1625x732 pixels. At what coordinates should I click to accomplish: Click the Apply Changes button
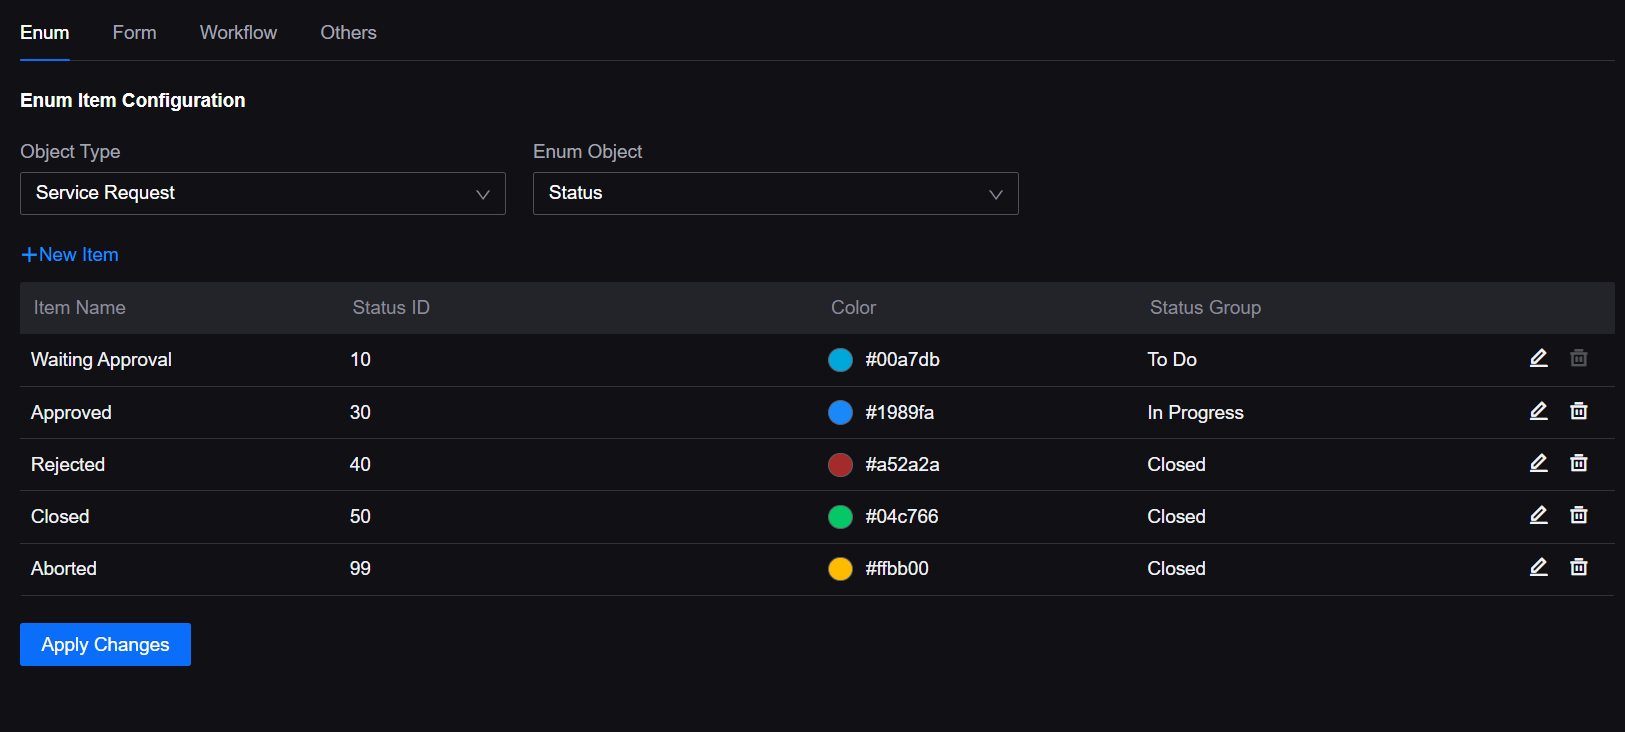[x=105, y=645]
